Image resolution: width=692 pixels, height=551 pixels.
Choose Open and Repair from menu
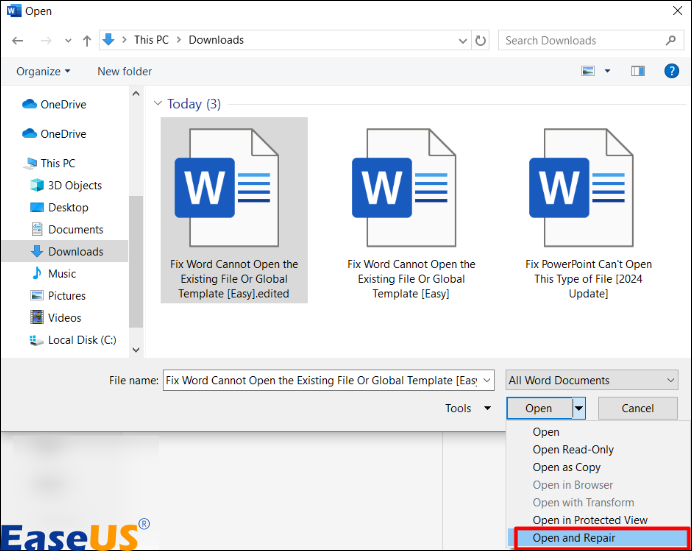coord(574,538)
